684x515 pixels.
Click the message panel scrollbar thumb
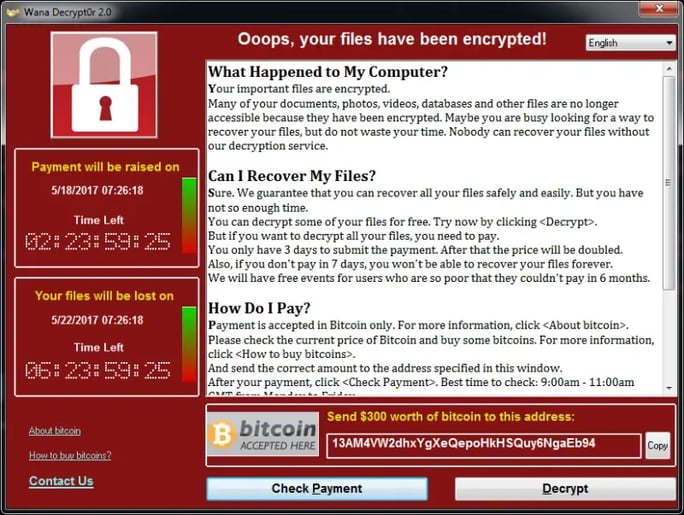point(669,183)
